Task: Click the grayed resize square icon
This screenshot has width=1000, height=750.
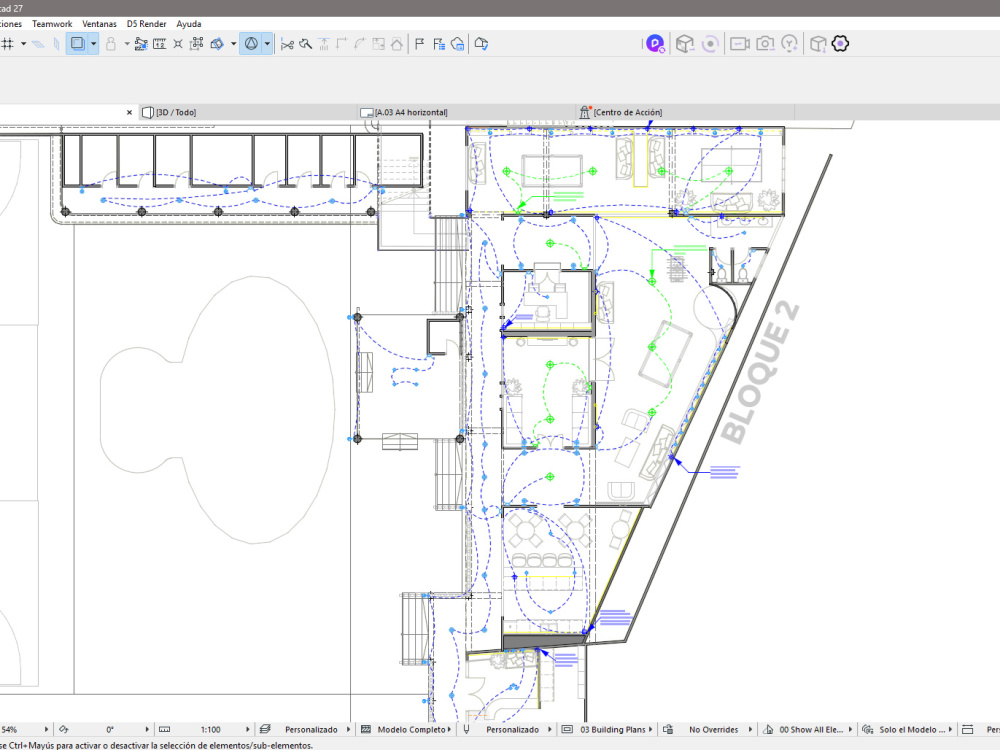Action: click(x=378, y=44)
